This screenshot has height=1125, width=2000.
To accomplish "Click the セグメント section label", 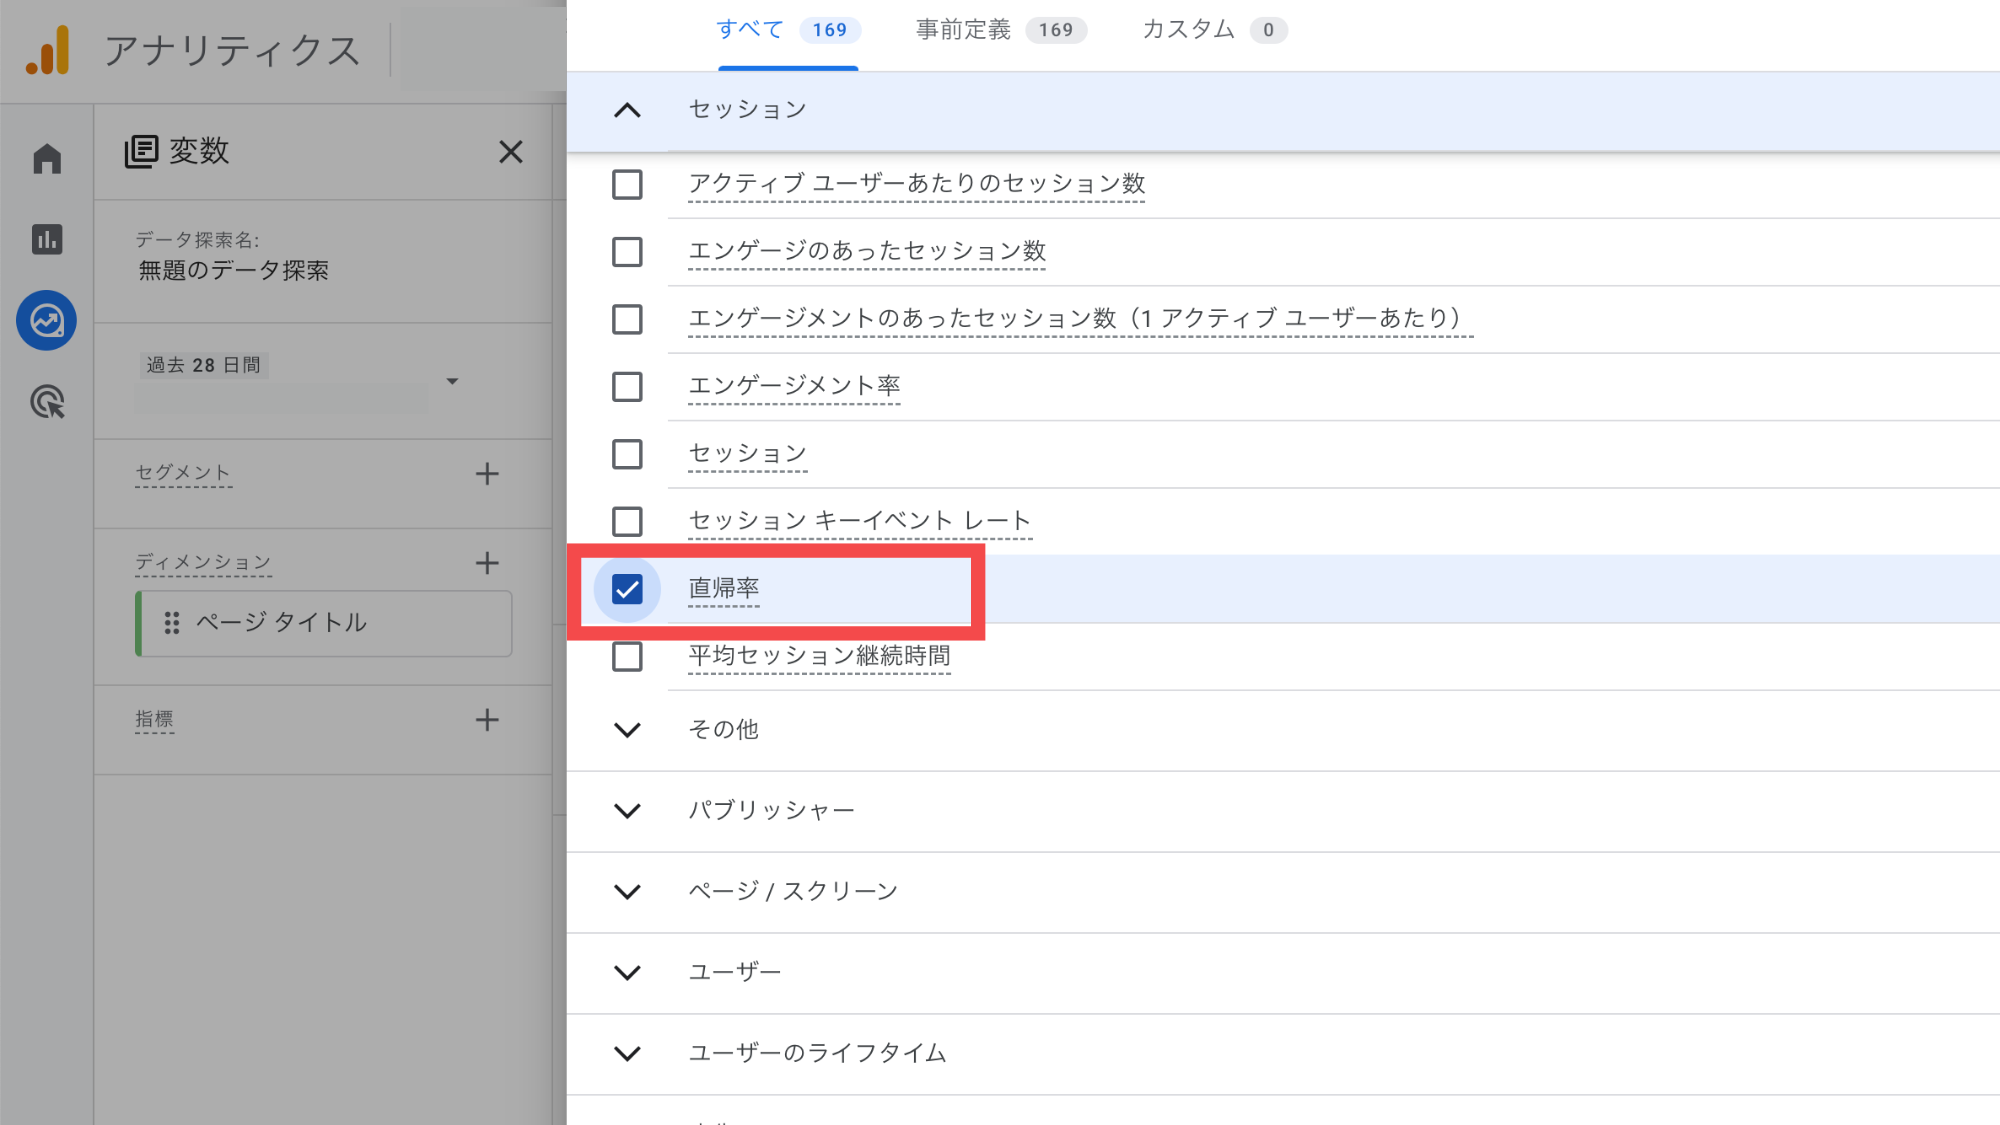I will (183, 472).
